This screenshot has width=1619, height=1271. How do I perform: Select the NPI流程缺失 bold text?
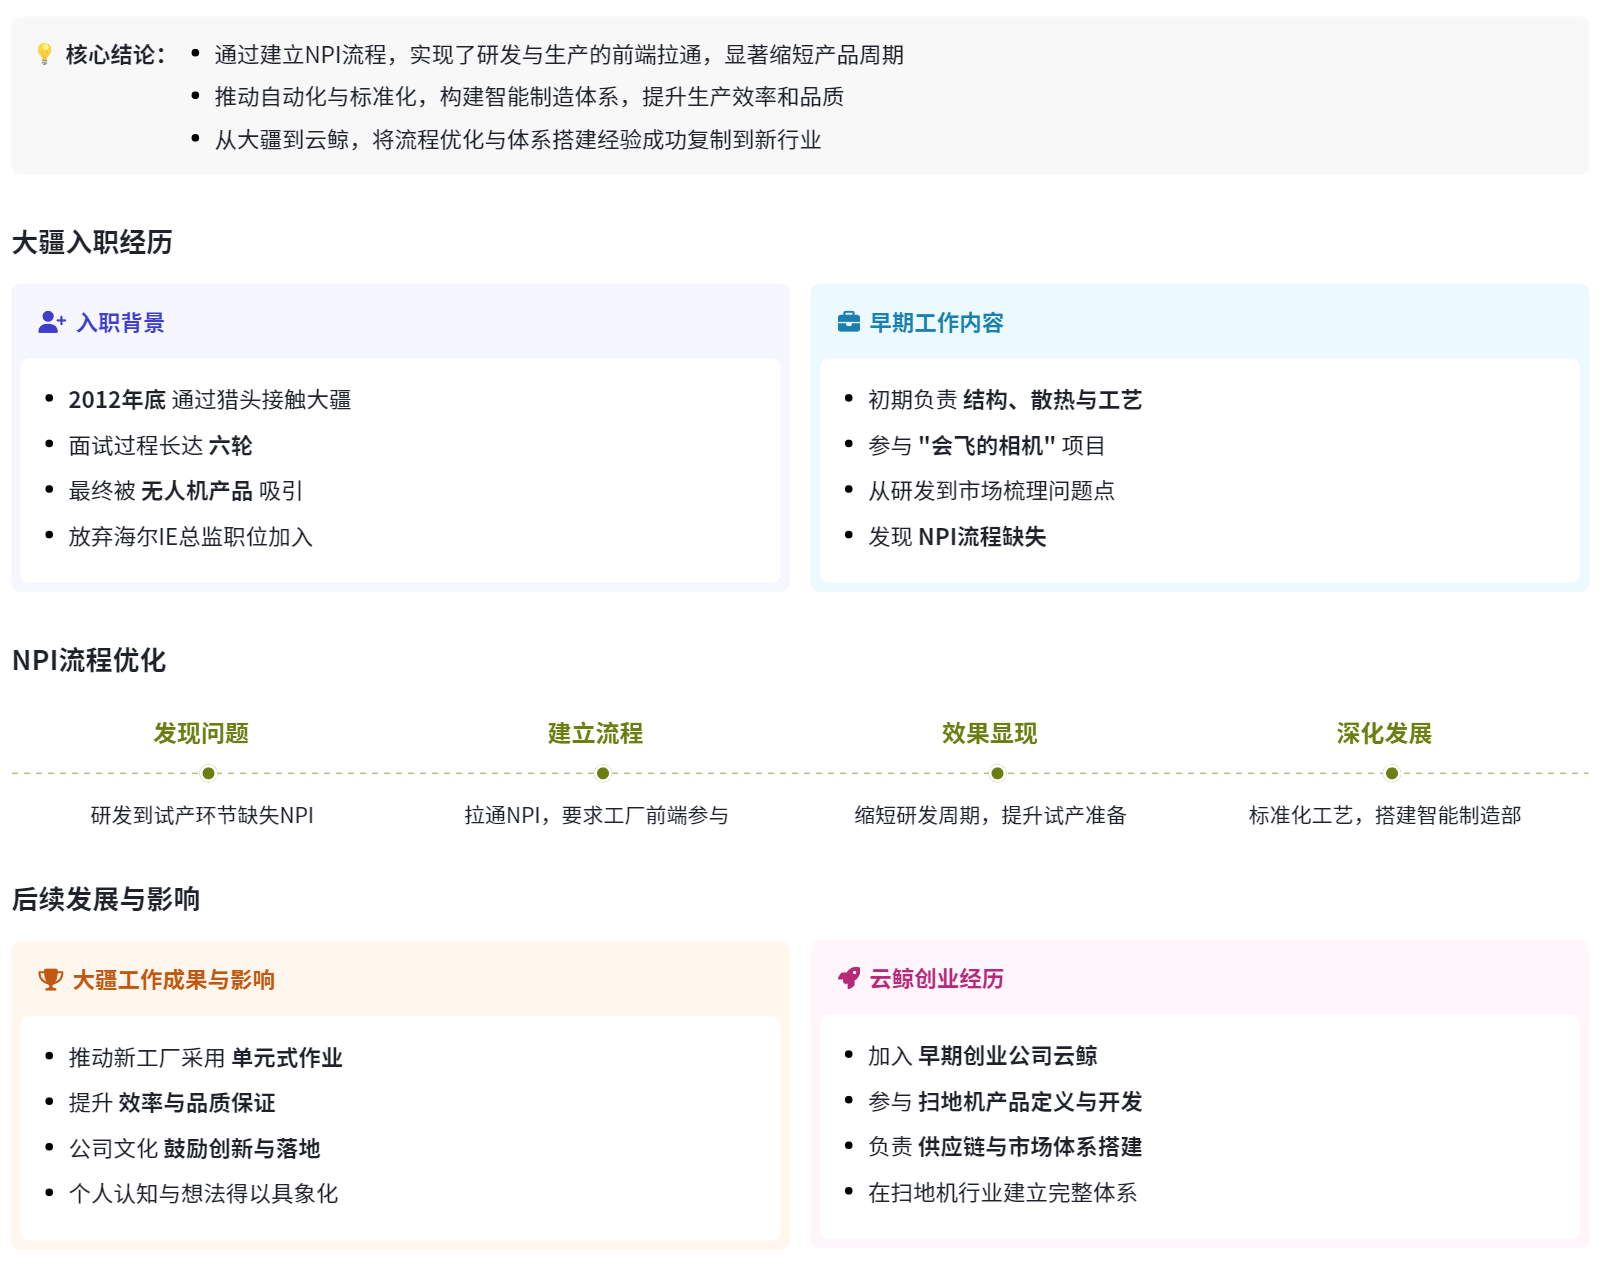coord(985,537)
